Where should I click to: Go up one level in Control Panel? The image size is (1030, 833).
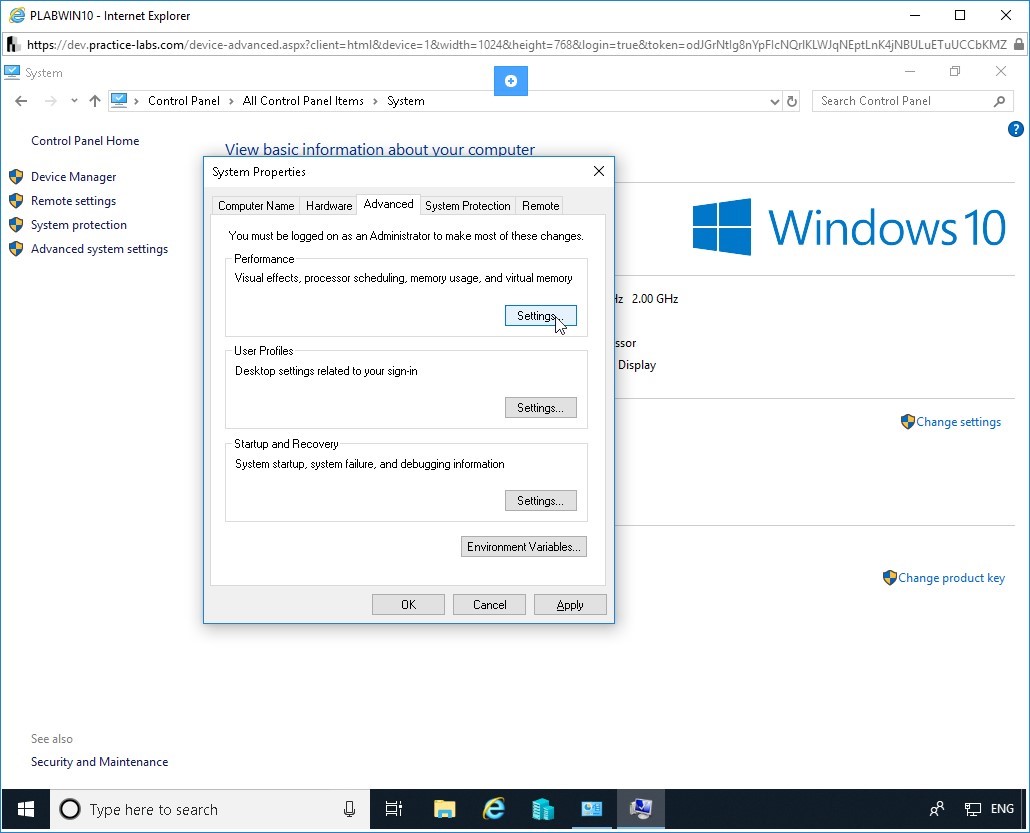pyautogui.click(x=95, y=101)
